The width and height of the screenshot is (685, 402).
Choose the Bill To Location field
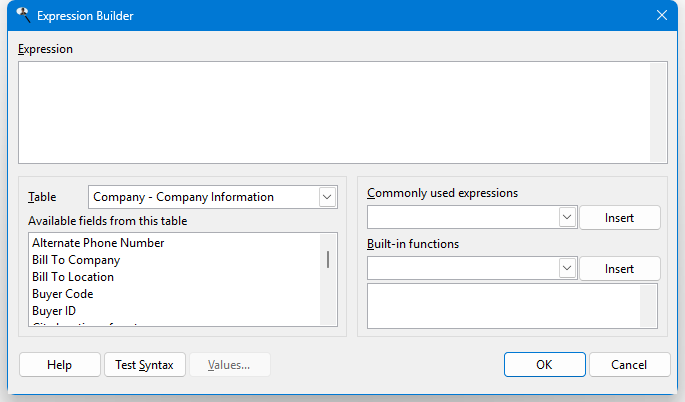[73, 277]
